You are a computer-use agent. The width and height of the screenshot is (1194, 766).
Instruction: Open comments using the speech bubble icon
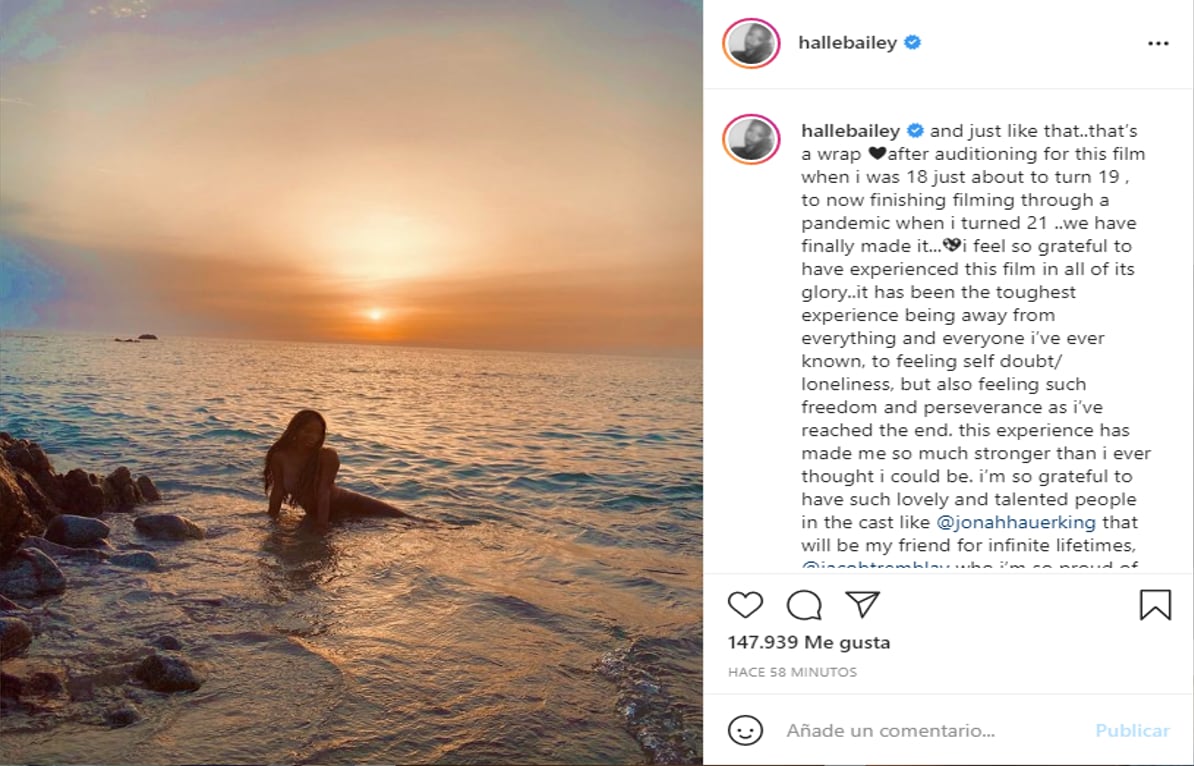(x=804, y=605)
